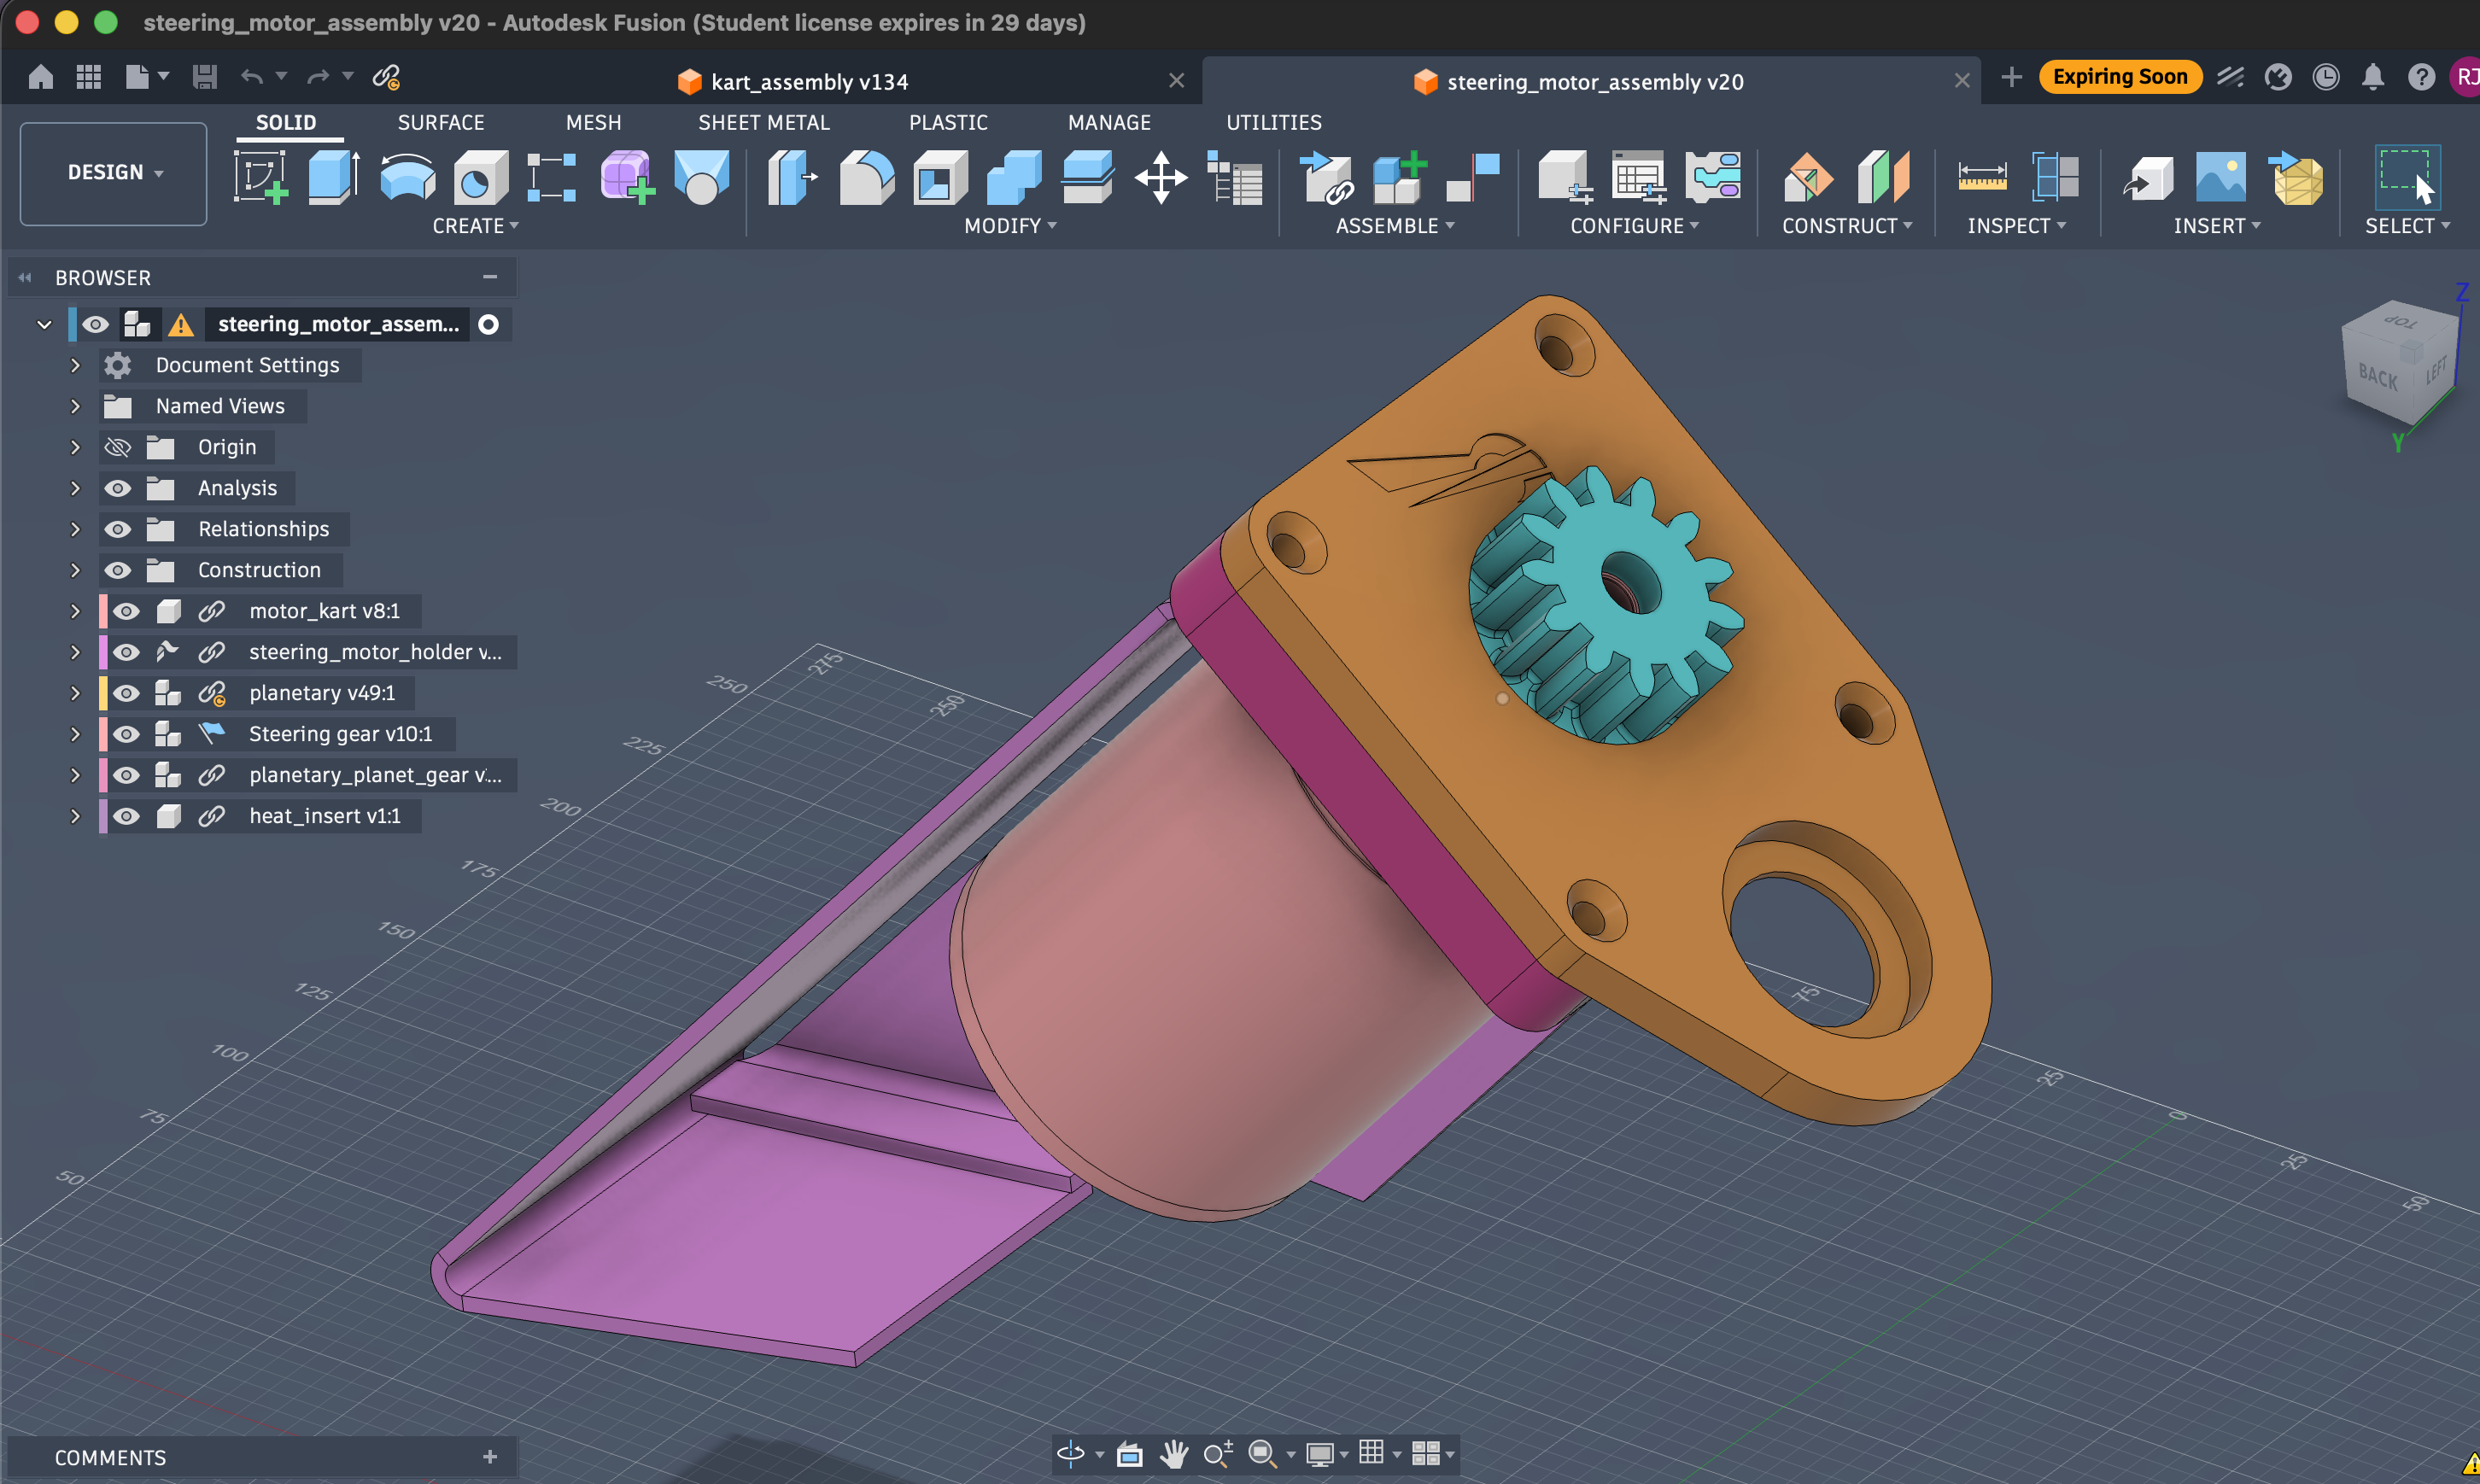
Task: Click the Combine tool icon
Action: coord(1013,178)
